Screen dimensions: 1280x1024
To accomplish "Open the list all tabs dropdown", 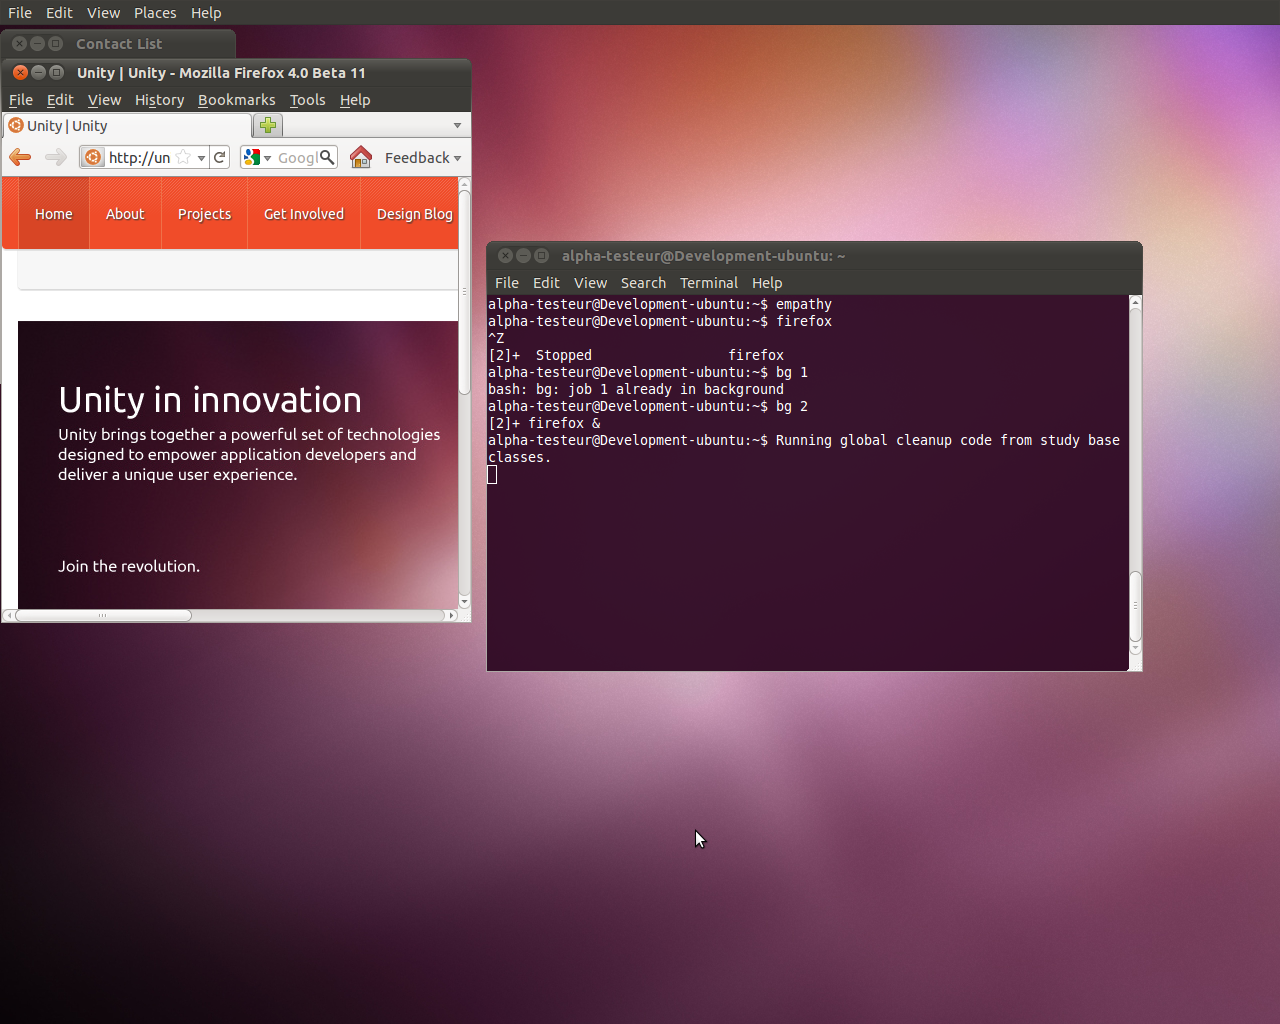I will click(x=457, y=126).
